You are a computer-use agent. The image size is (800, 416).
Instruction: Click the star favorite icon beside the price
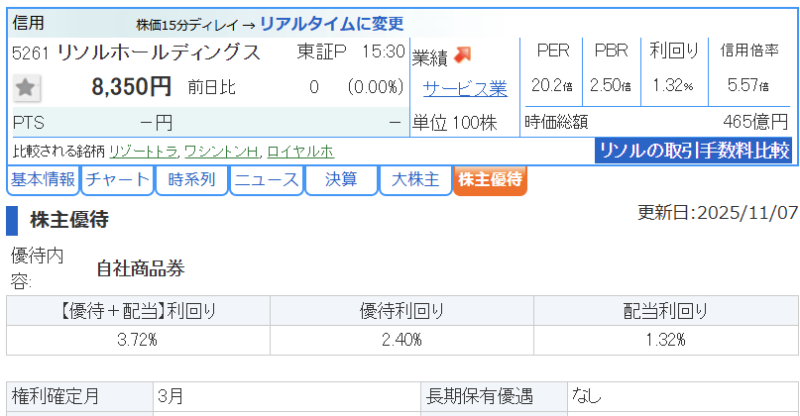pyautogui.click(x=26, y=88)
